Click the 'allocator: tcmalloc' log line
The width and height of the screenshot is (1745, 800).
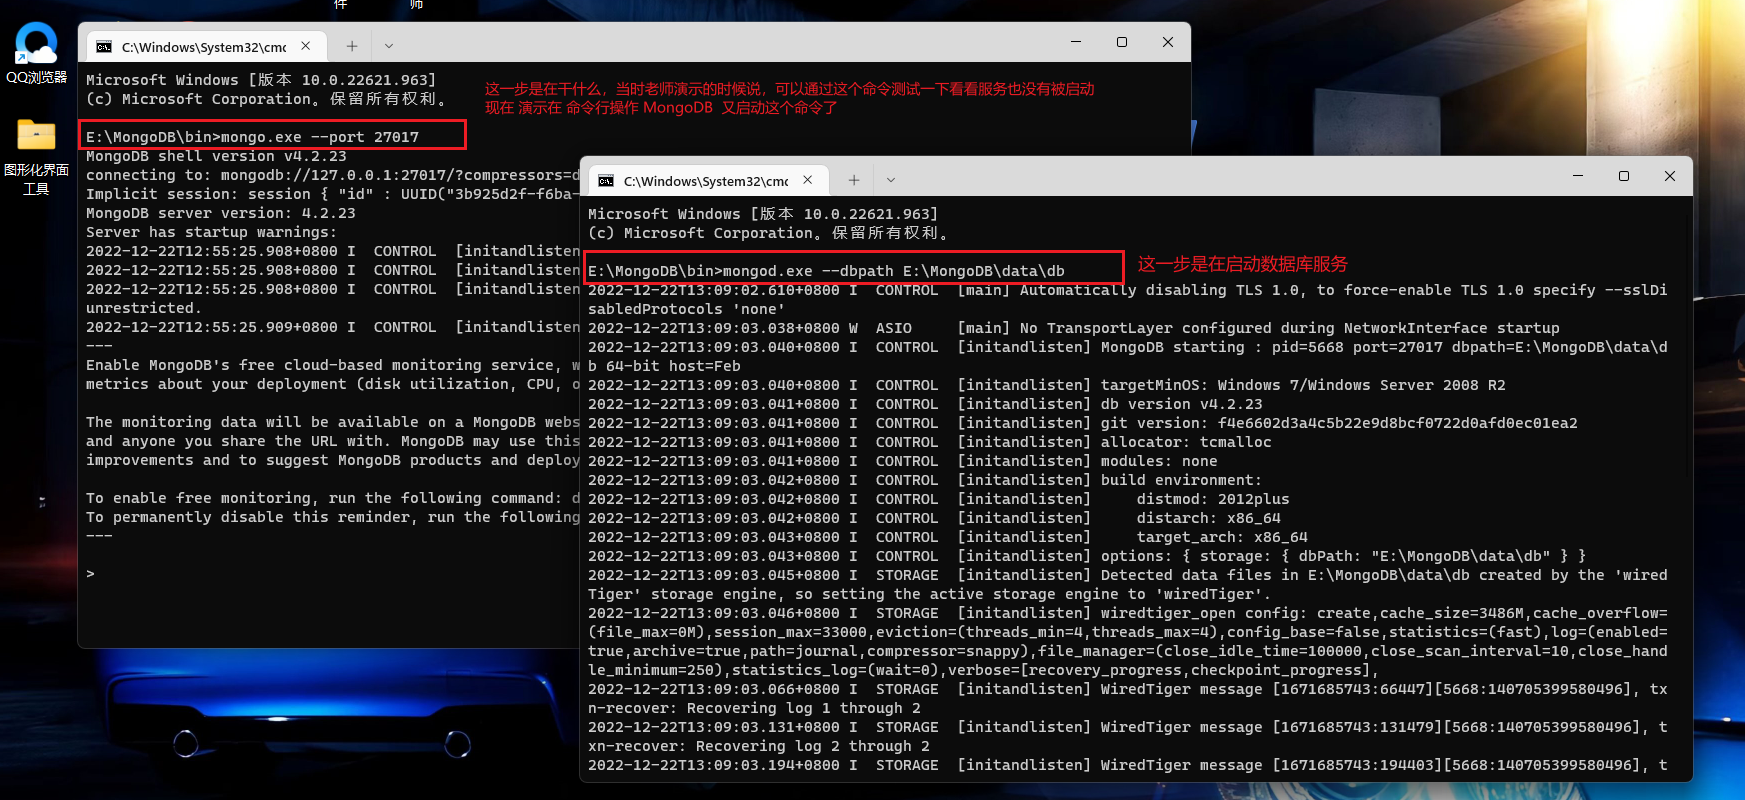(930, 442)
